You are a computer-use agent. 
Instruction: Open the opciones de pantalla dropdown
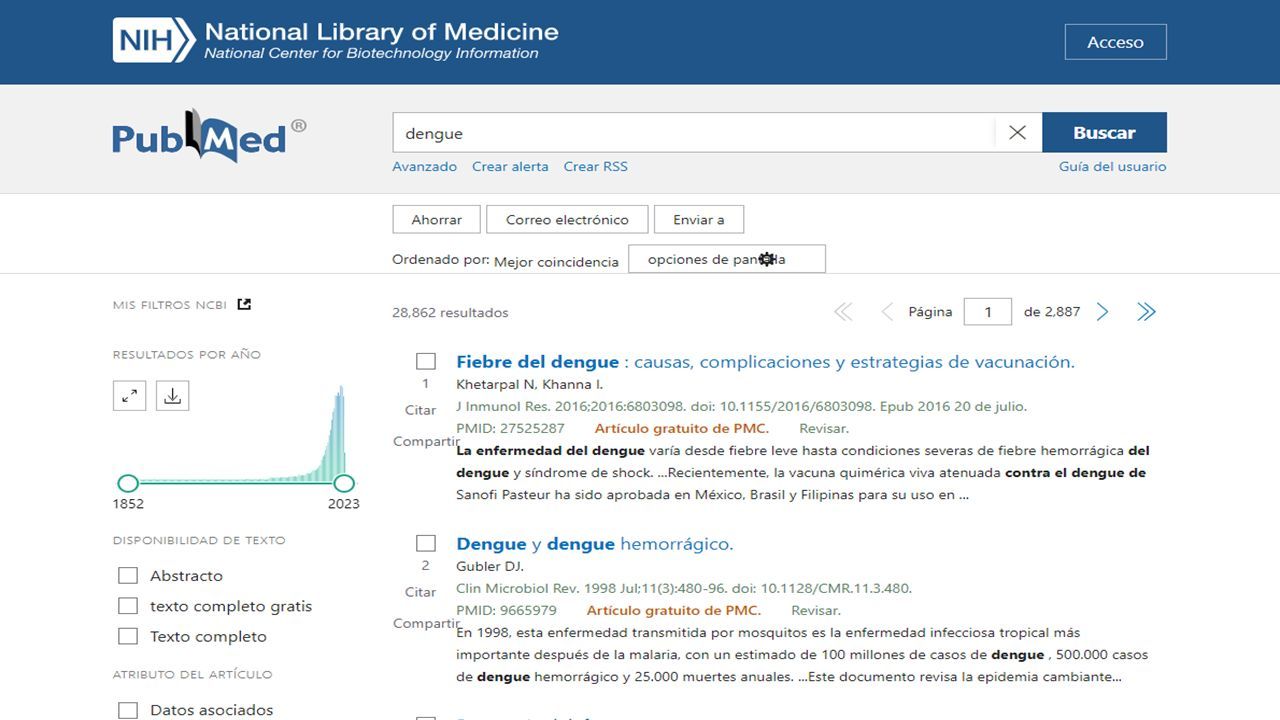point(727,259)
